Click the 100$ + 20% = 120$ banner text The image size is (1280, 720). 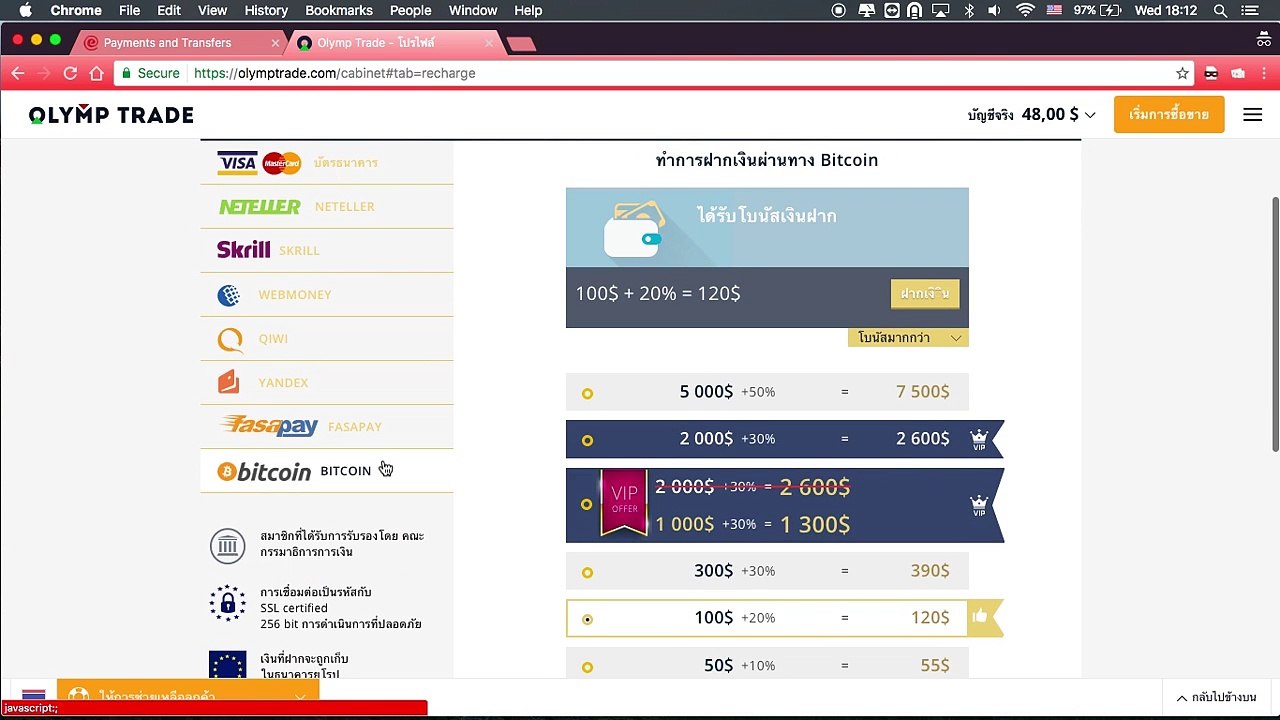tap(658, 294)
